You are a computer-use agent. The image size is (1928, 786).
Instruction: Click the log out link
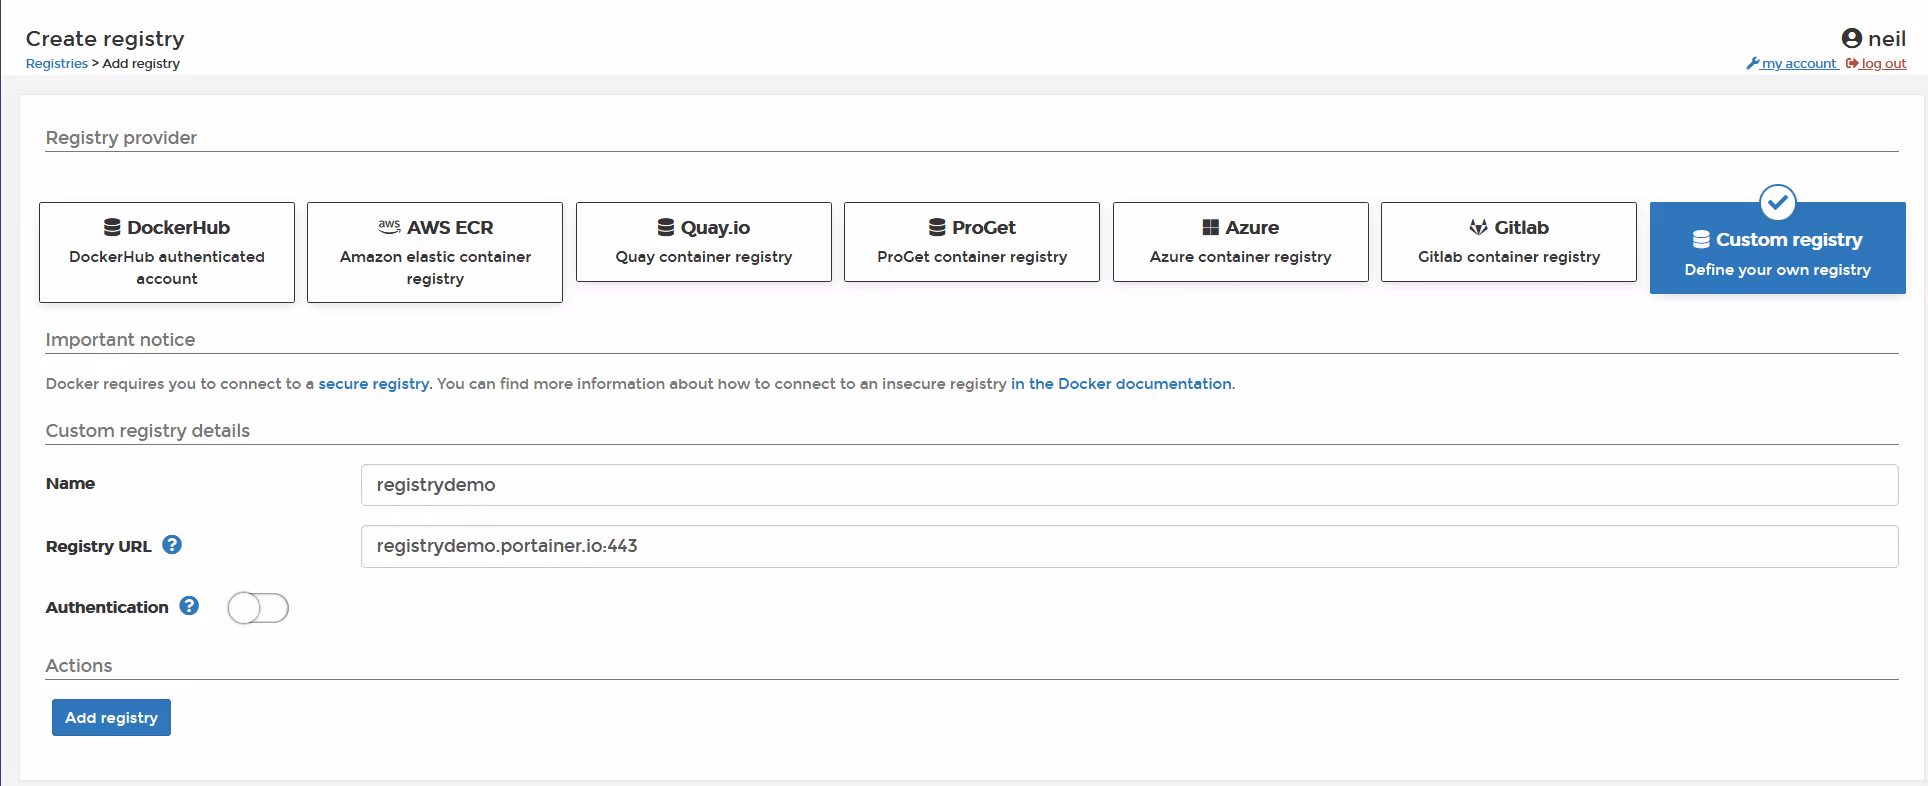1876,63
